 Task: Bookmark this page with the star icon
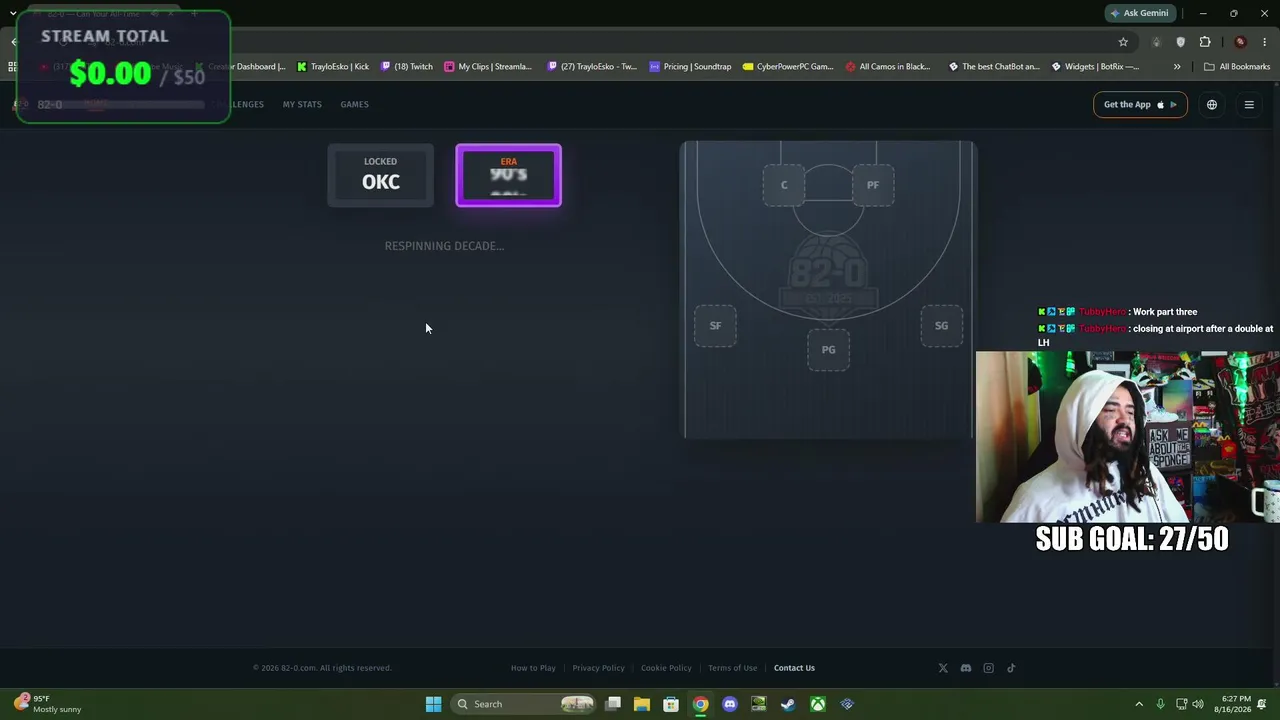click(x=1123, y=42)
